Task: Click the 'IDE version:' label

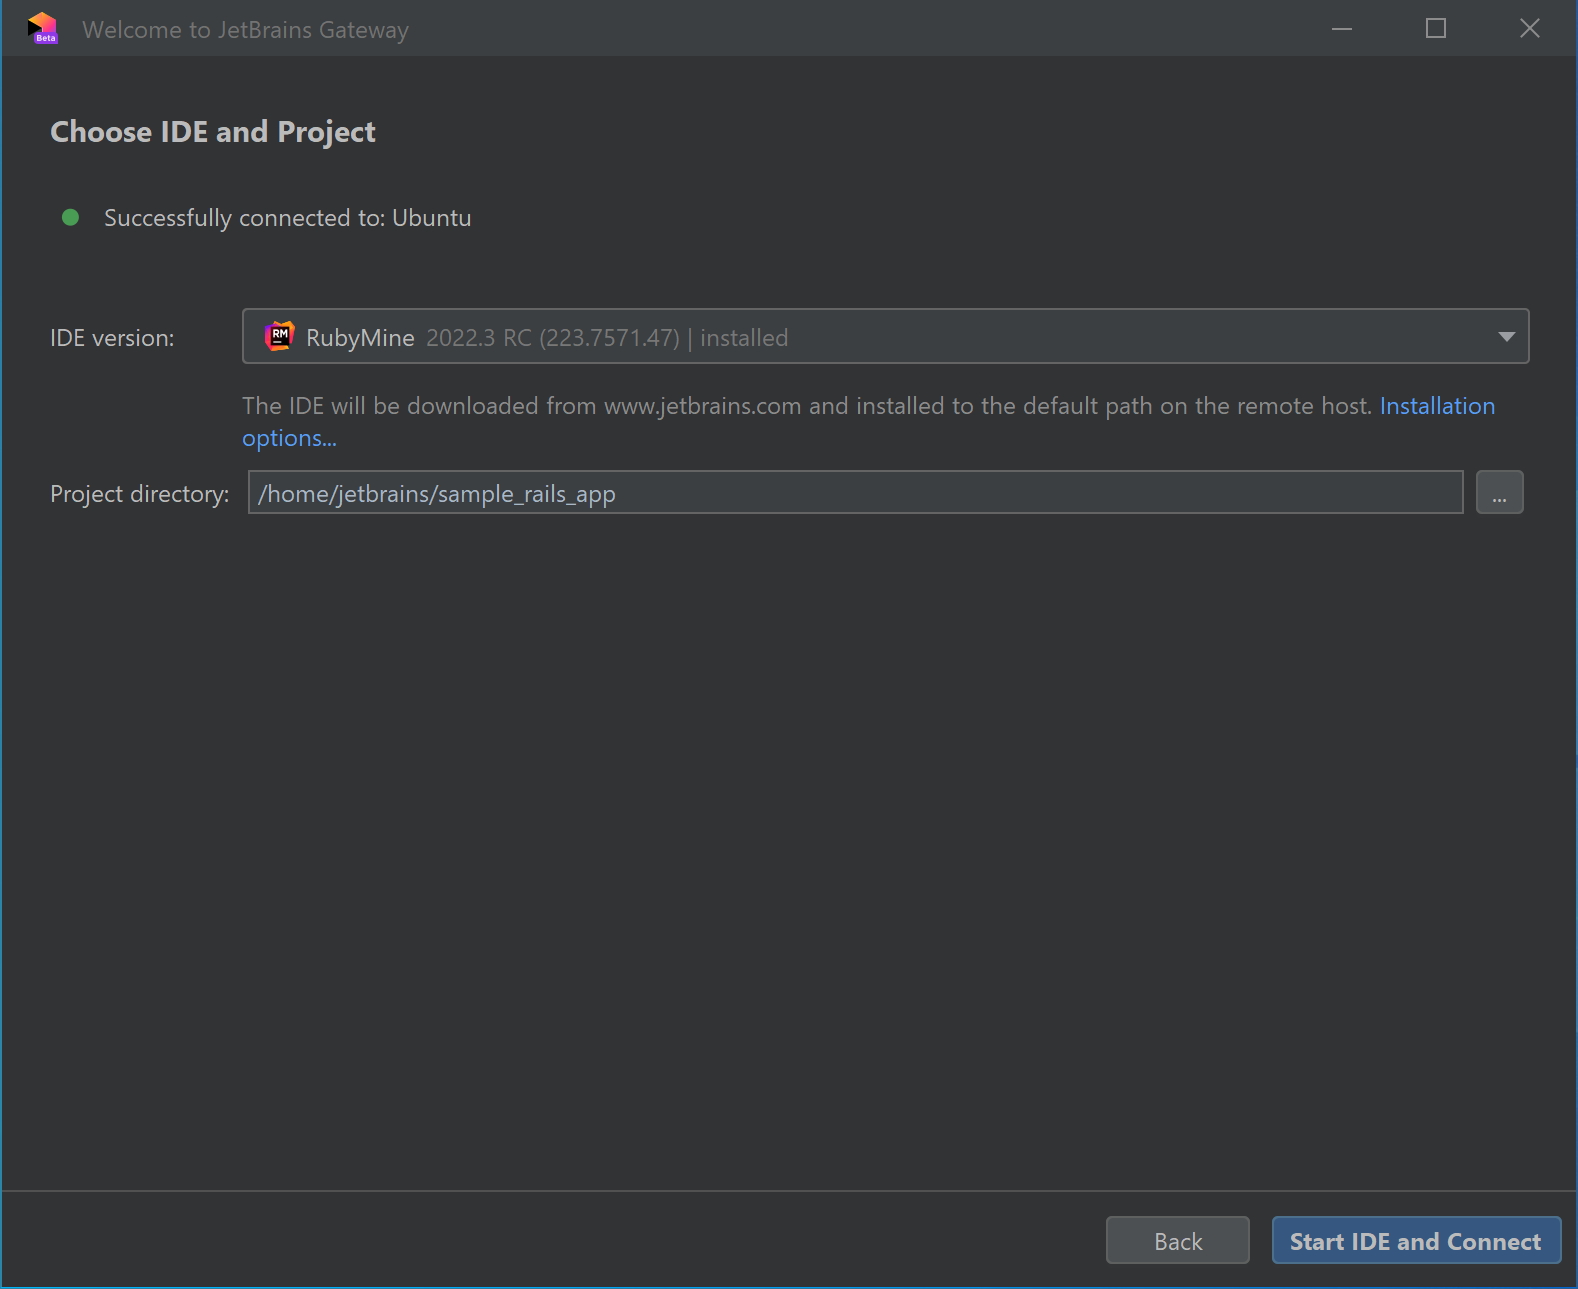Action: (112, 338)
